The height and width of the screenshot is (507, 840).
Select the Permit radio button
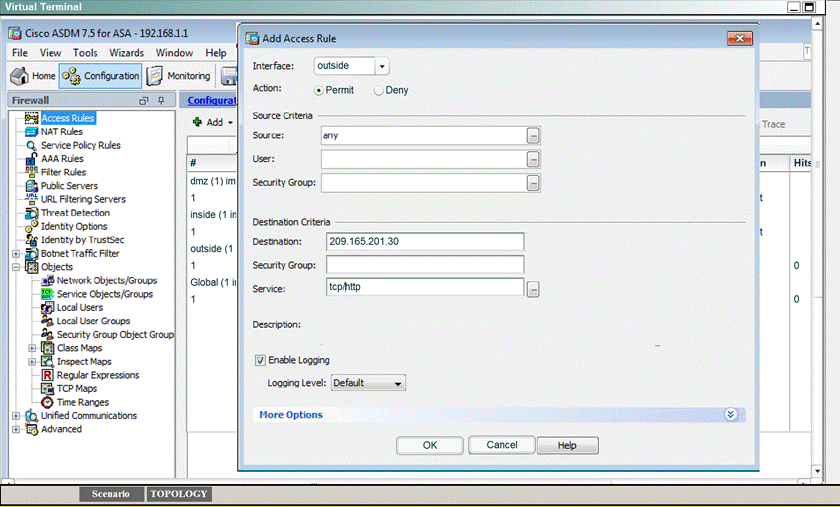coord(319,91)
